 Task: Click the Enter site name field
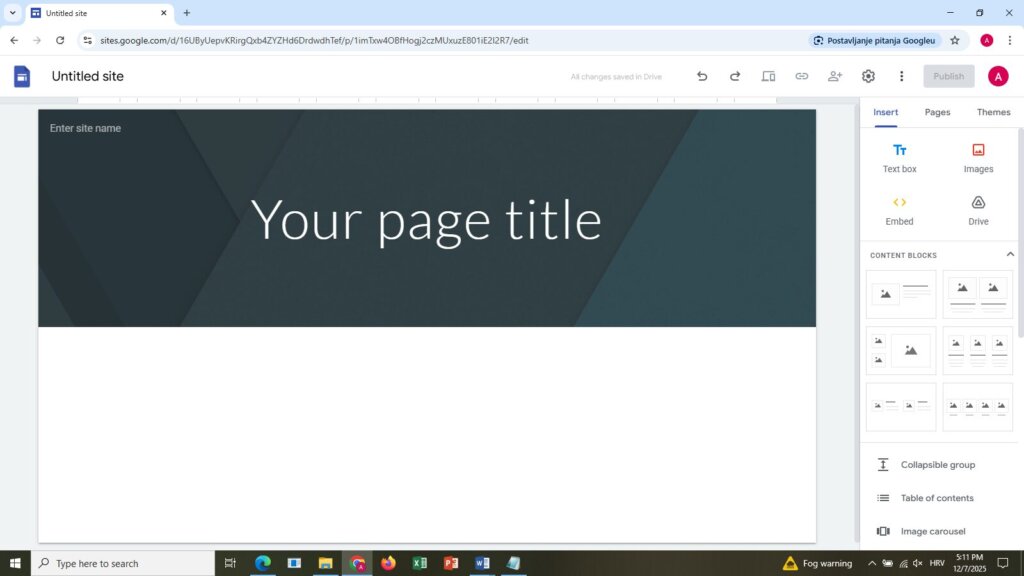pos(86,128)
